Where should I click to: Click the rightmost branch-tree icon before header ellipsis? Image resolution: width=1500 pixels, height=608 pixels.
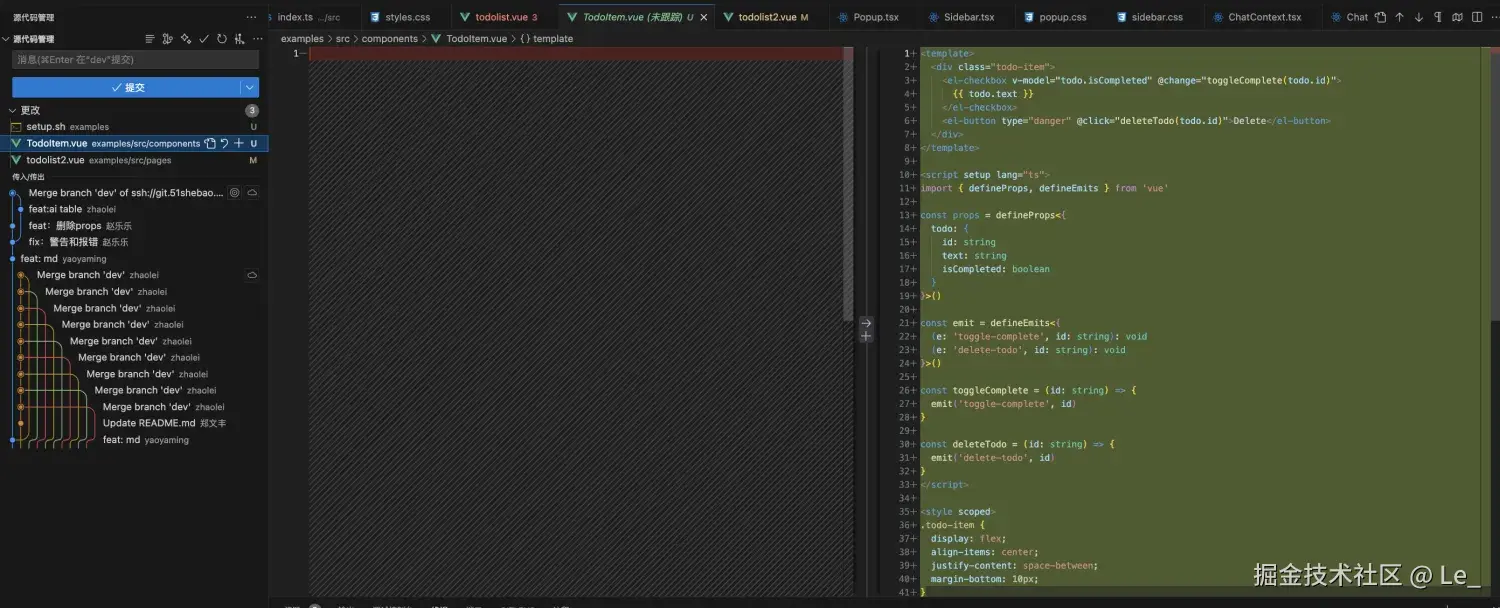(238, 39)
